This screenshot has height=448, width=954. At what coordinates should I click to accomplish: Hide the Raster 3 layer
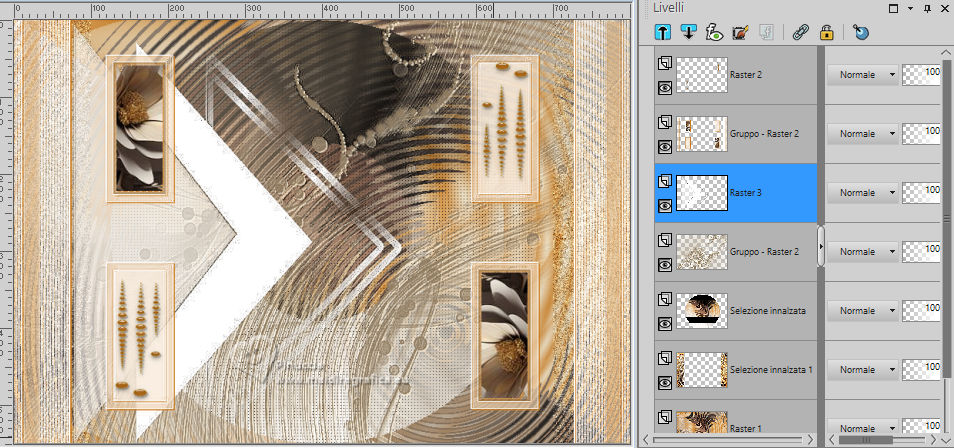click(x=665, y=206)
